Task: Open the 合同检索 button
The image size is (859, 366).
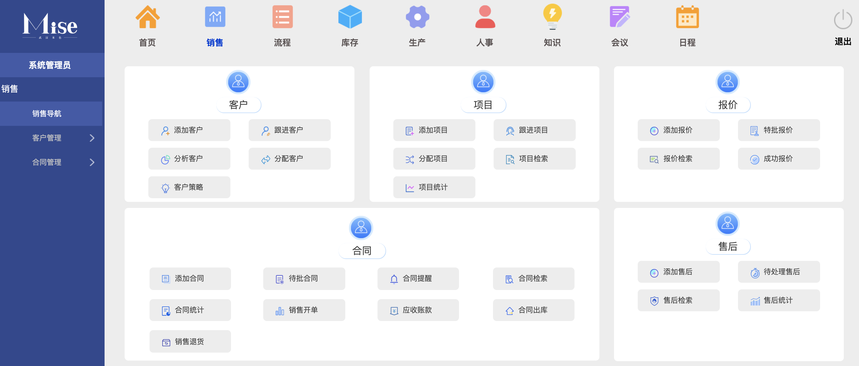Action: 534,279
